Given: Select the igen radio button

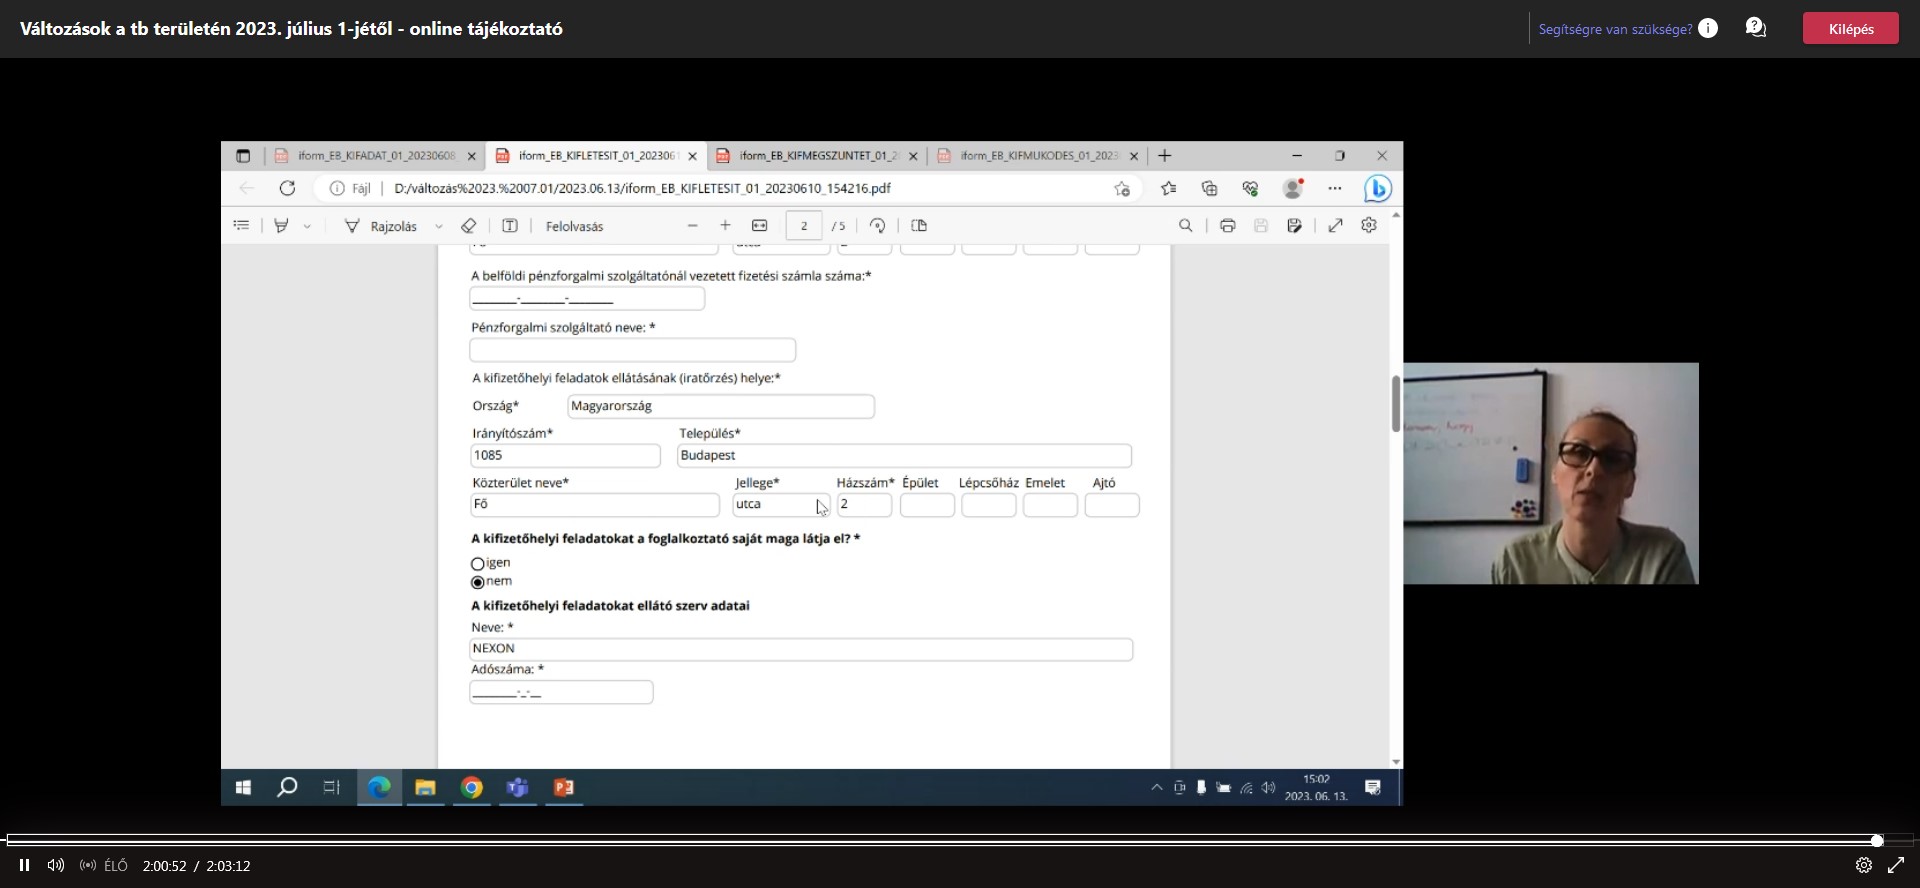Looking at the screenshot, I should pyautogui.click(x=478, y=564).
